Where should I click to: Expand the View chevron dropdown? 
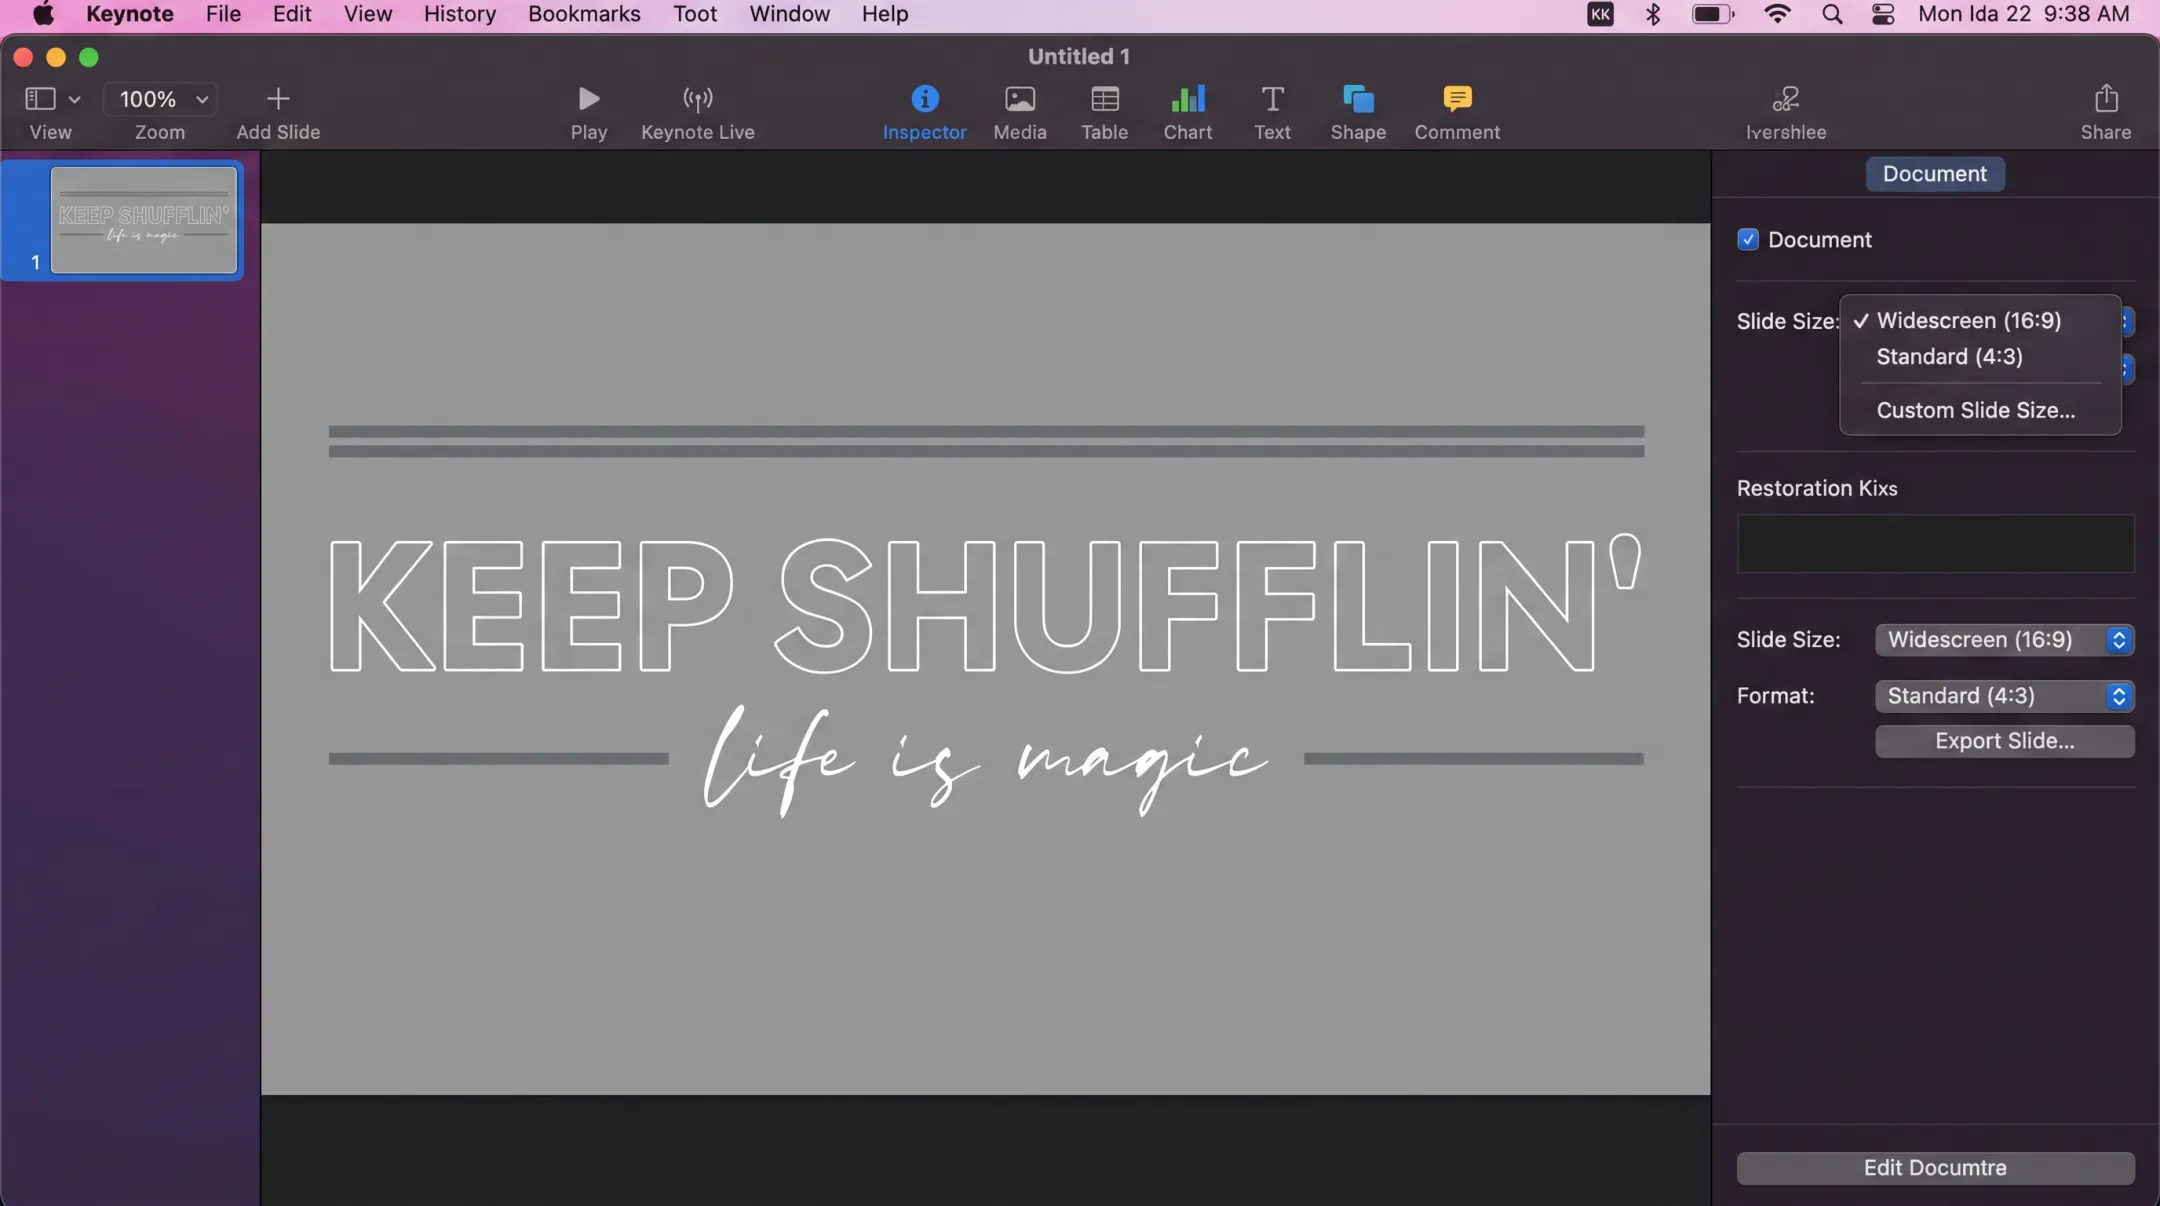point(74,99)
